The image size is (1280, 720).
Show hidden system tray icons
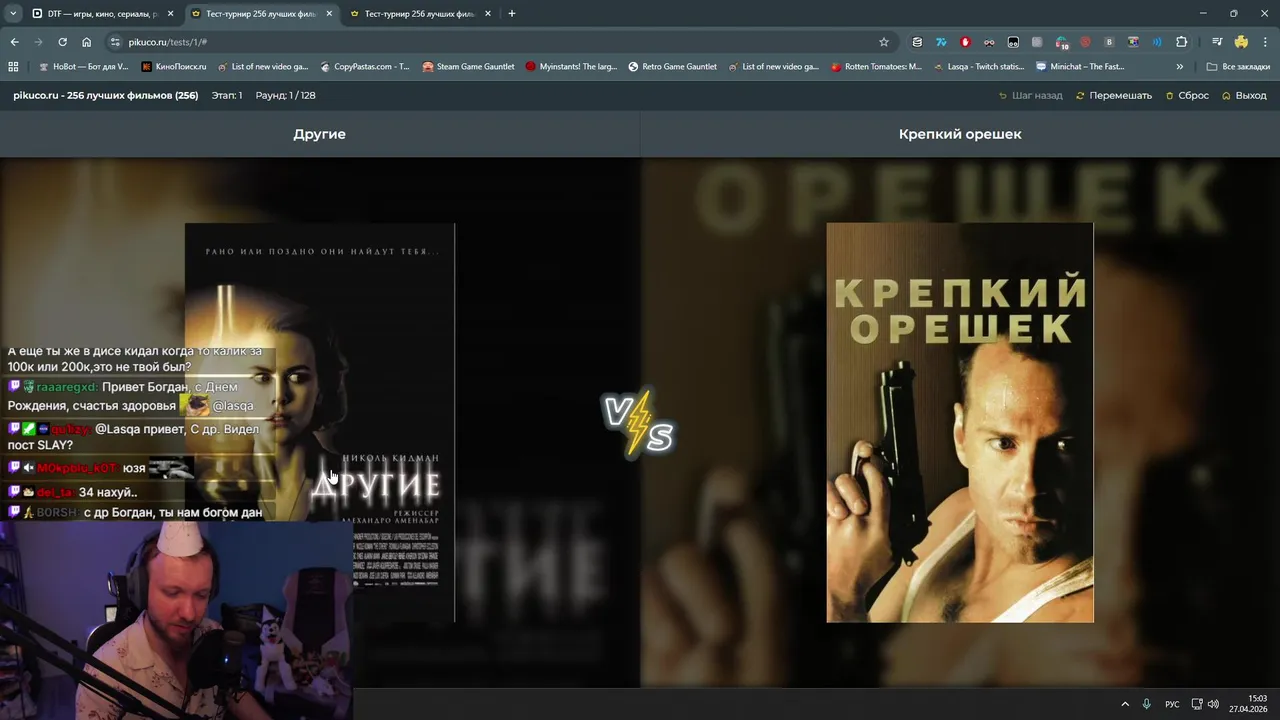click(x=1125, y=704)
